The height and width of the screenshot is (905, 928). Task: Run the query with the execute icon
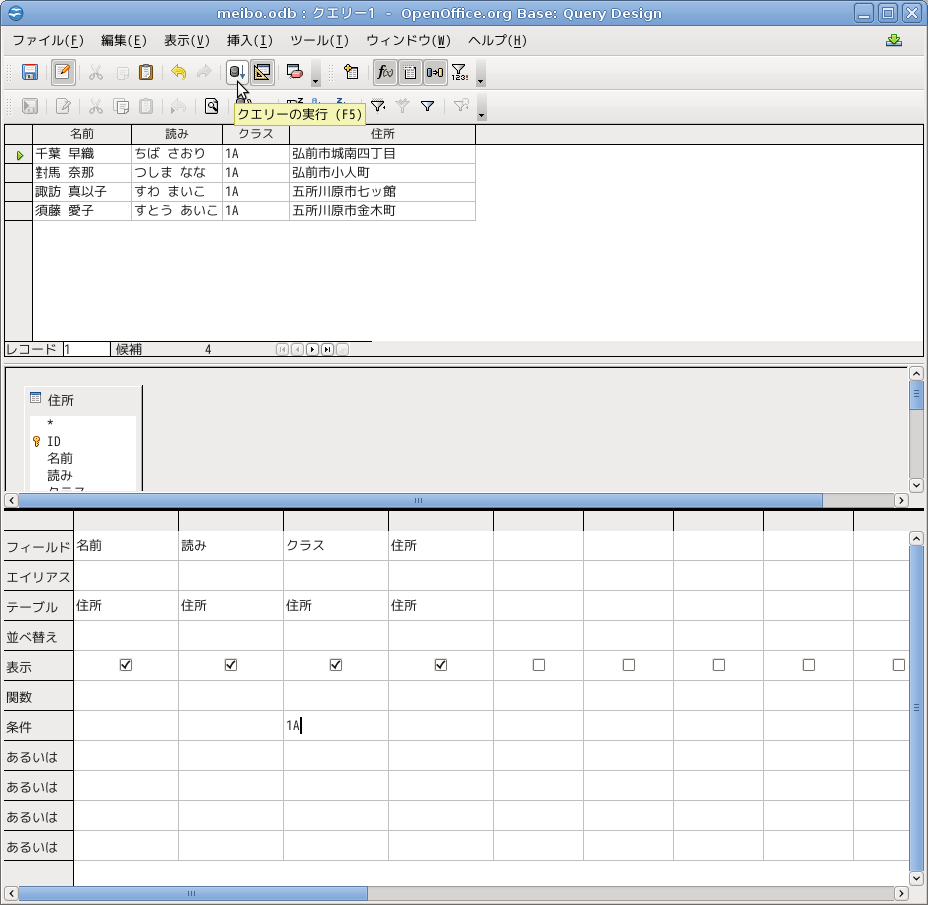point(237,73)
